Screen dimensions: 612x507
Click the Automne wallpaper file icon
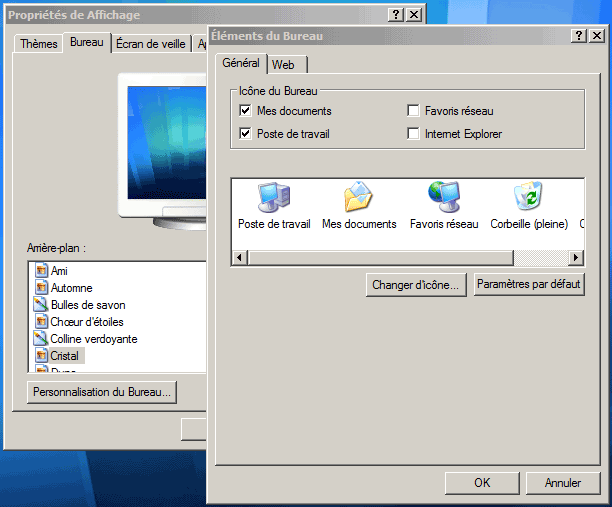point(41,287)
